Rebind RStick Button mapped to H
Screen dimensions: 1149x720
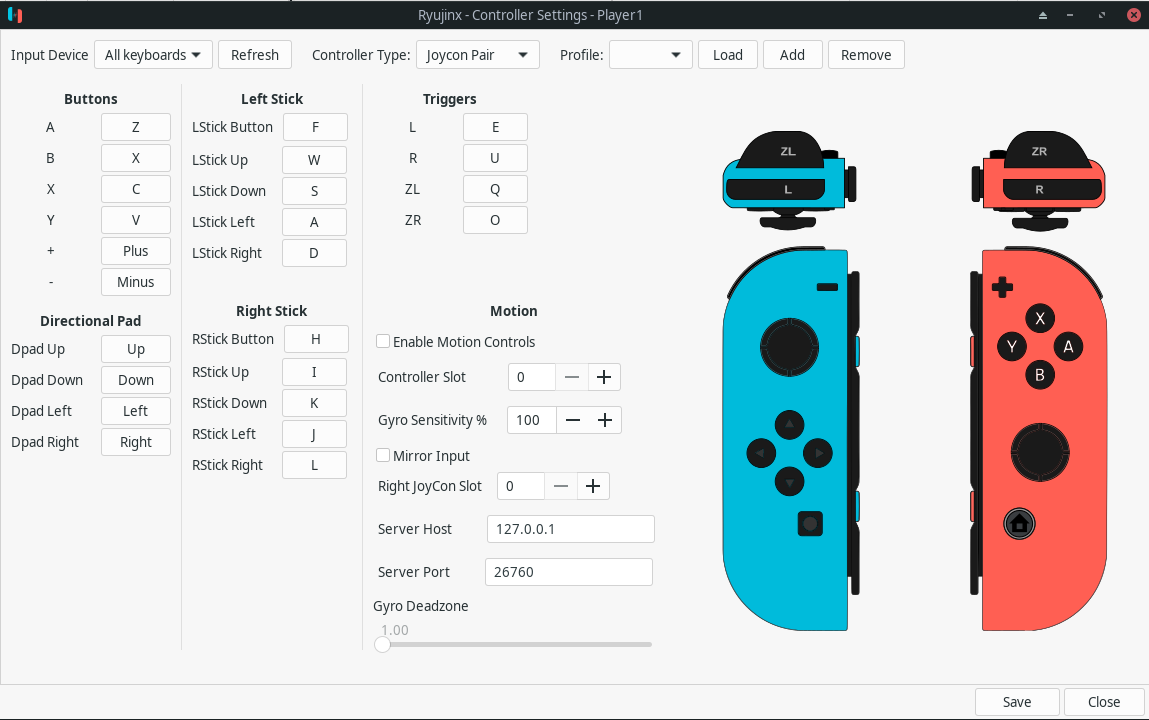[316, 339]
